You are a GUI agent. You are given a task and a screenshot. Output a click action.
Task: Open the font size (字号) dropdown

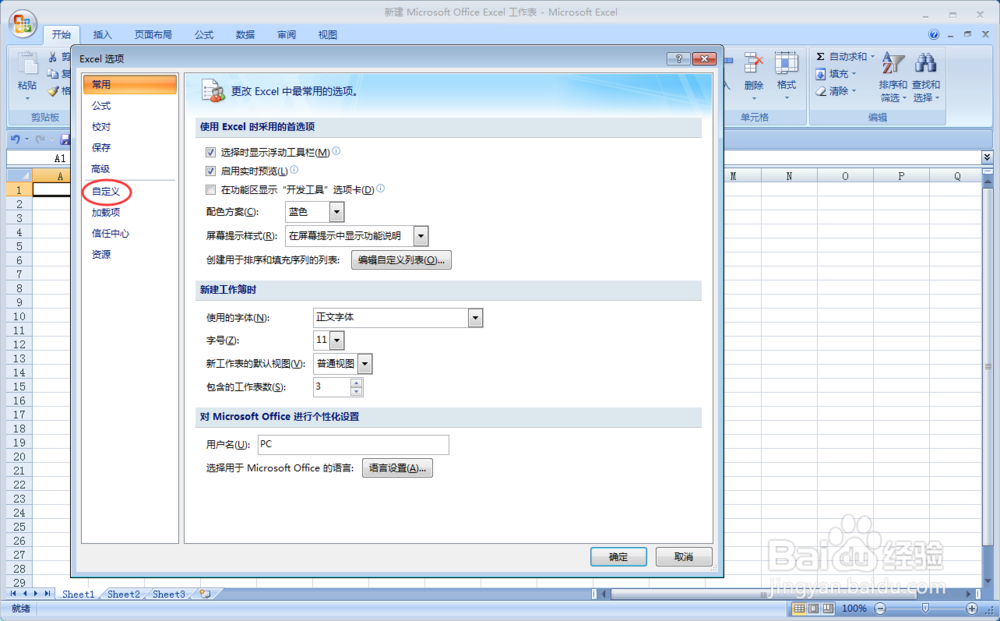(x=337, y=340)
